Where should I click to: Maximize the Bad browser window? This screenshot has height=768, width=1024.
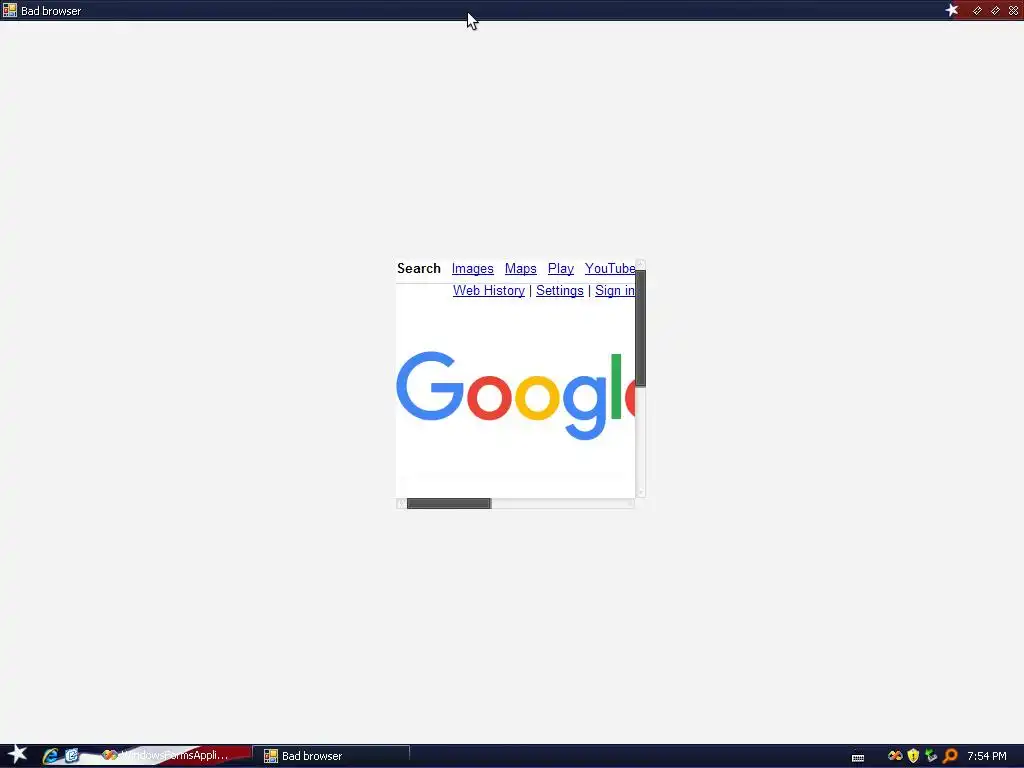[995, 10]
